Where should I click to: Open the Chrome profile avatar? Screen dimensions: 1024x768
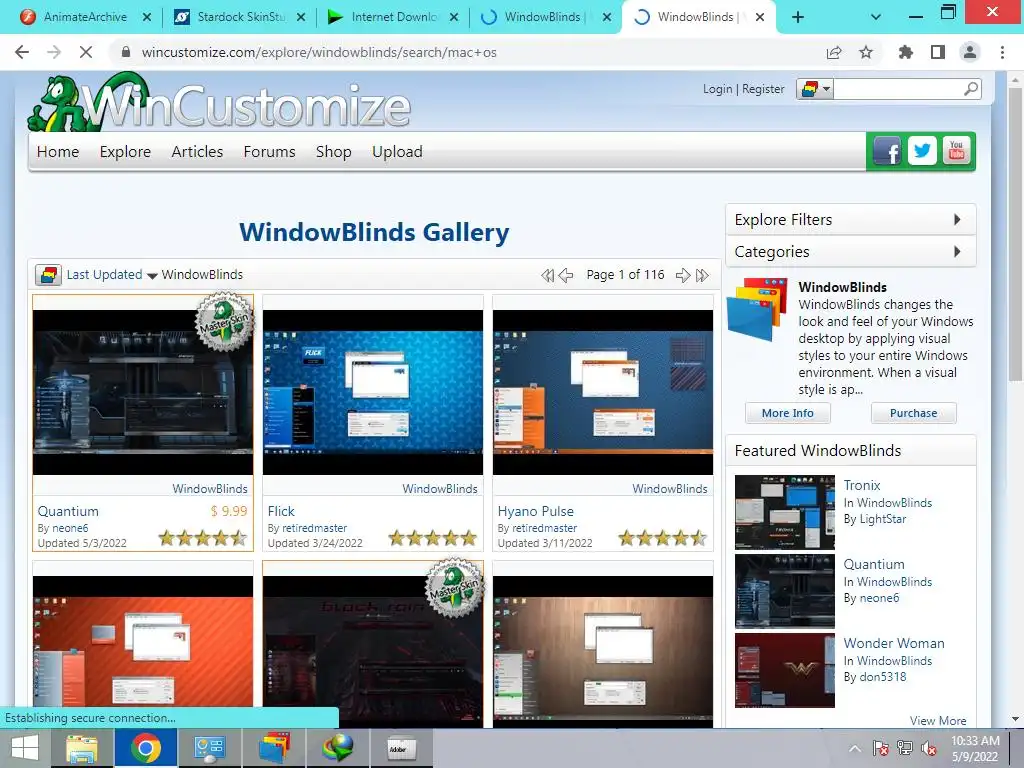(x=970, y=52)
